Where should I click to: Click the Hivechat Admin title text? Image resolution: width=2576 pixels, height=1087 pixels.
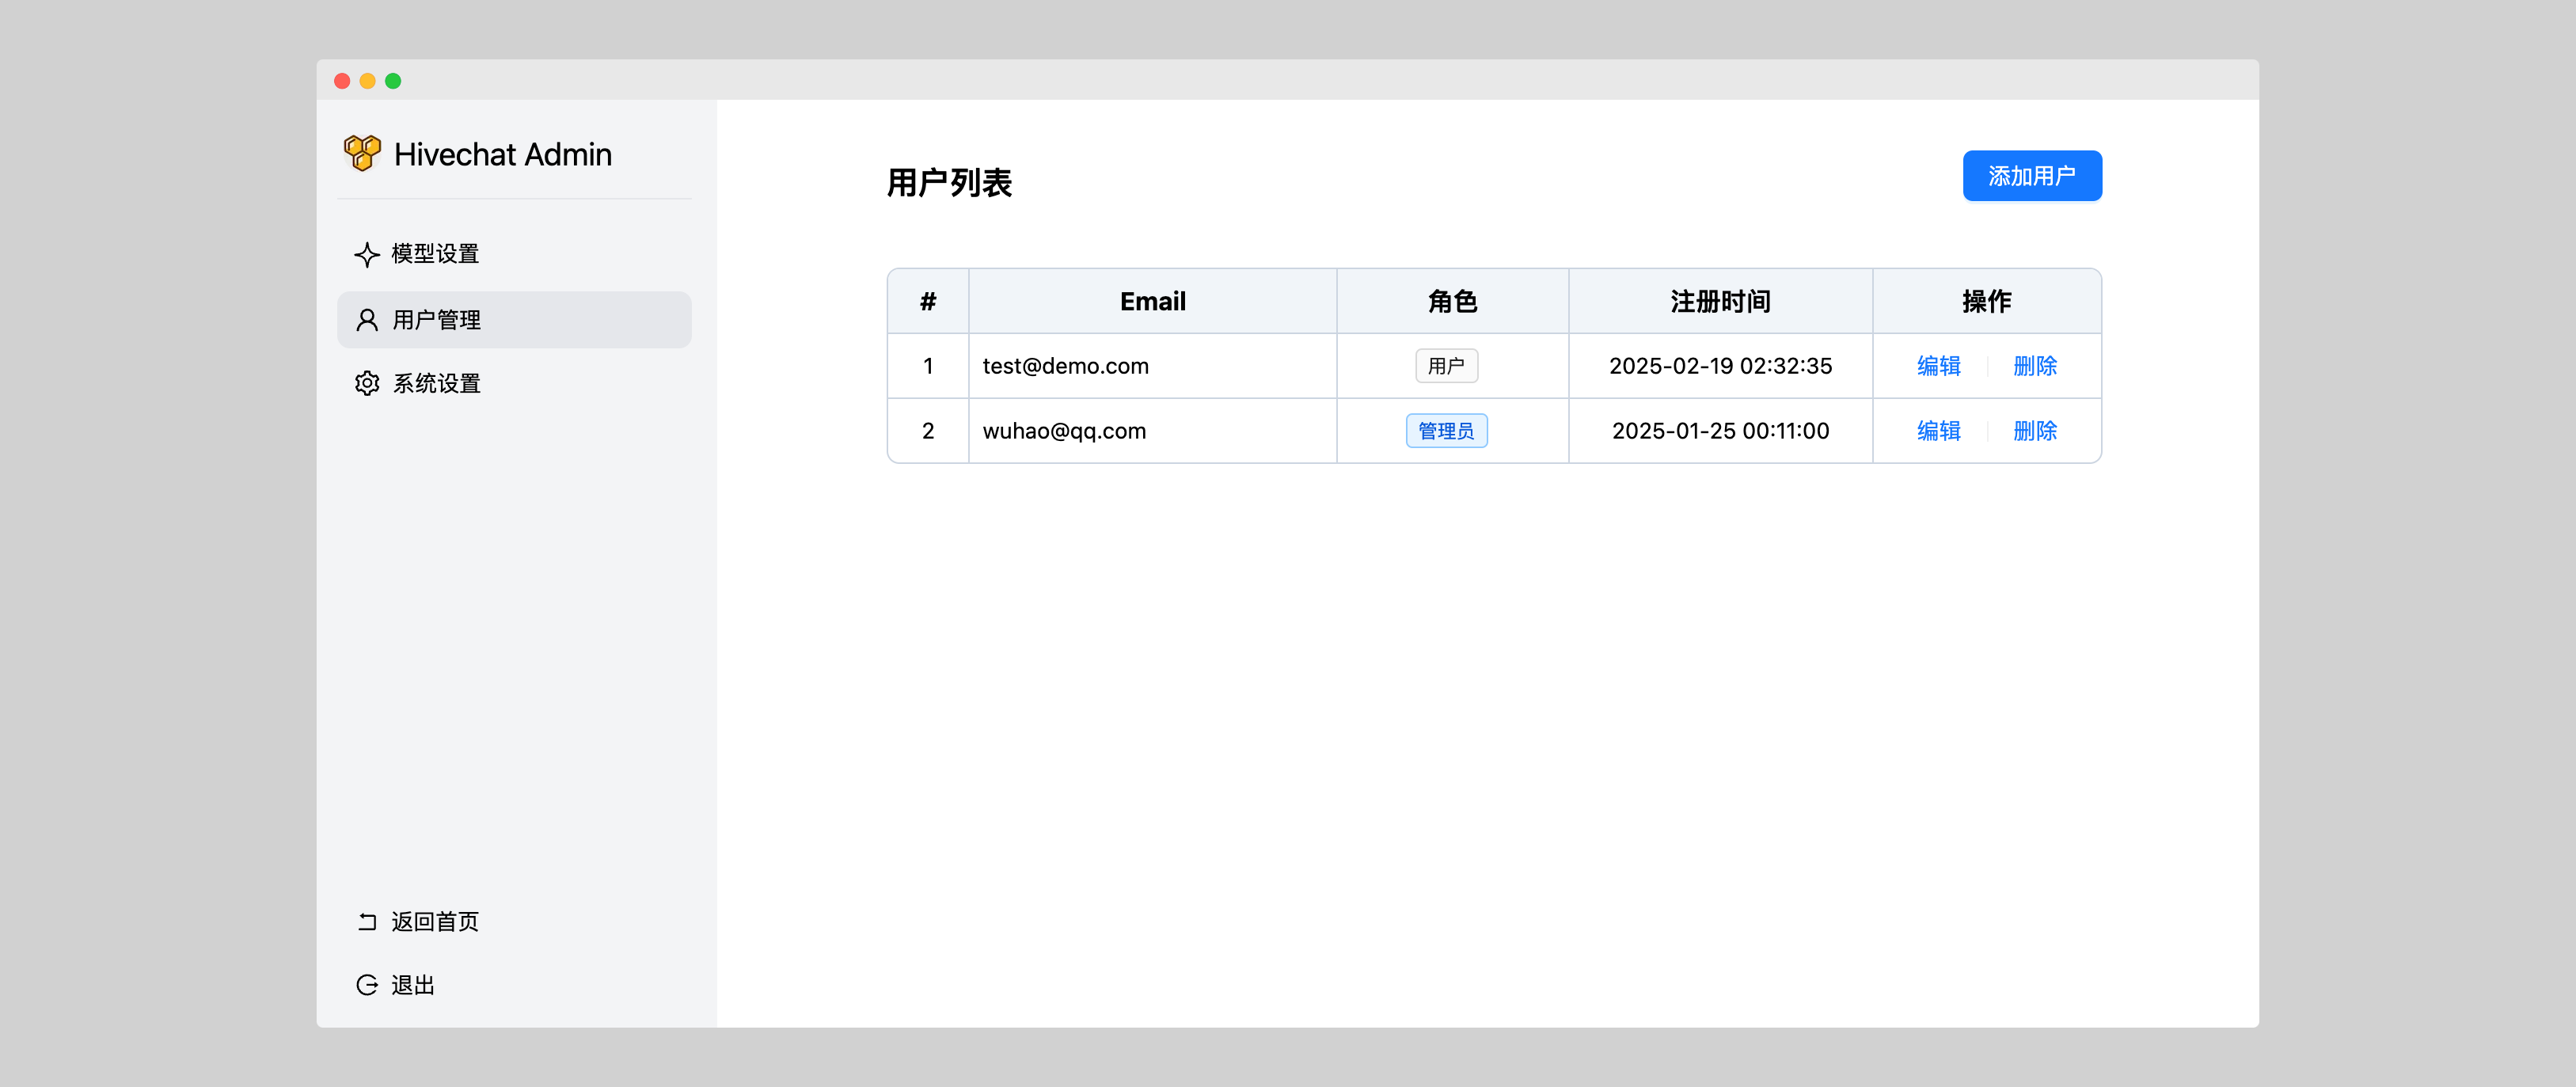[502, 155]
